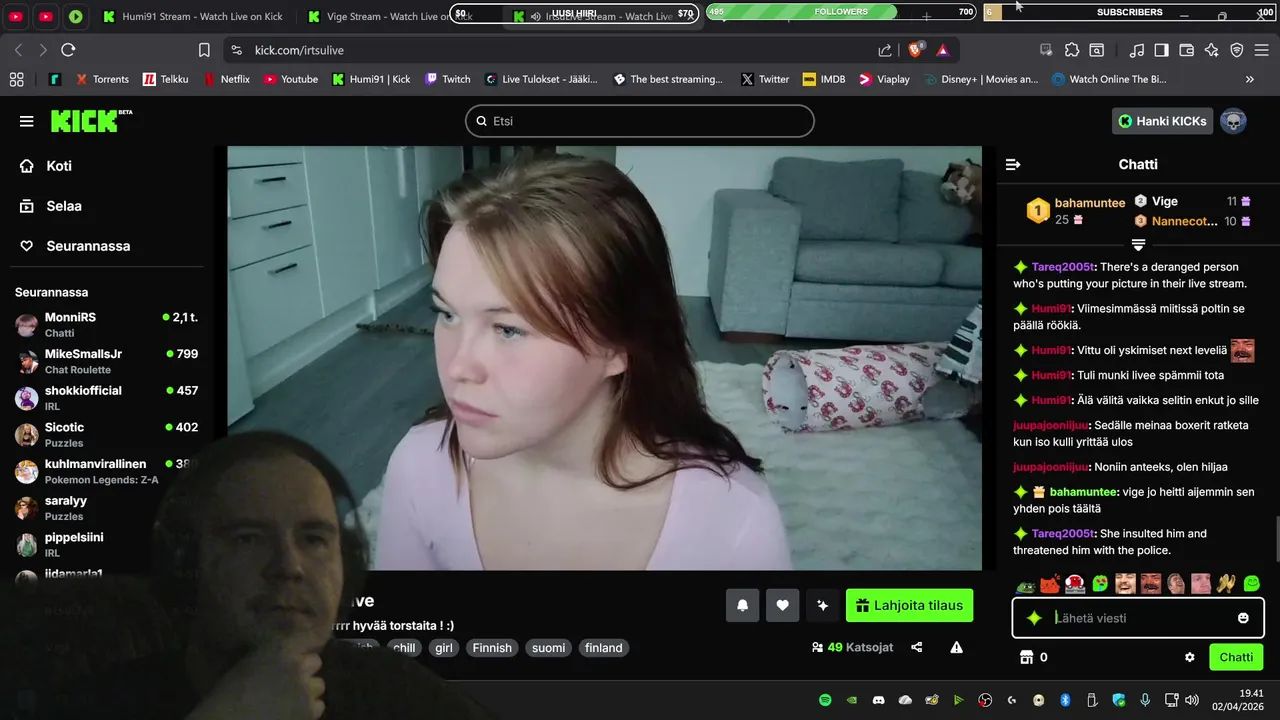The image size is (1280, 720).
Task: Open the Twitch bookmark
Action: pyautogui.click(x=447, y=79)
